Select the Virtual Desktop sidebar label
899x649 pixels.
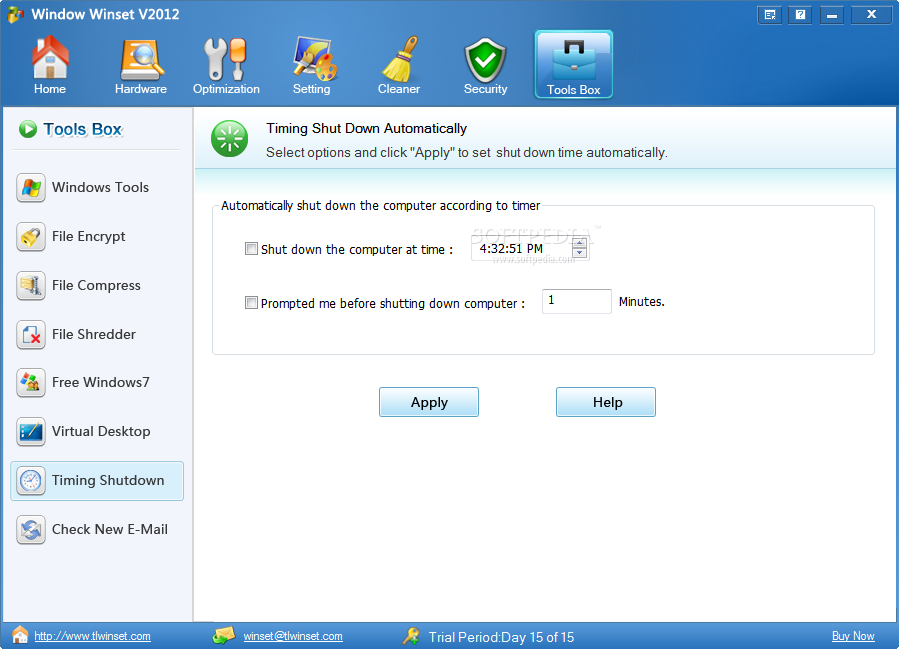[101, 431]
